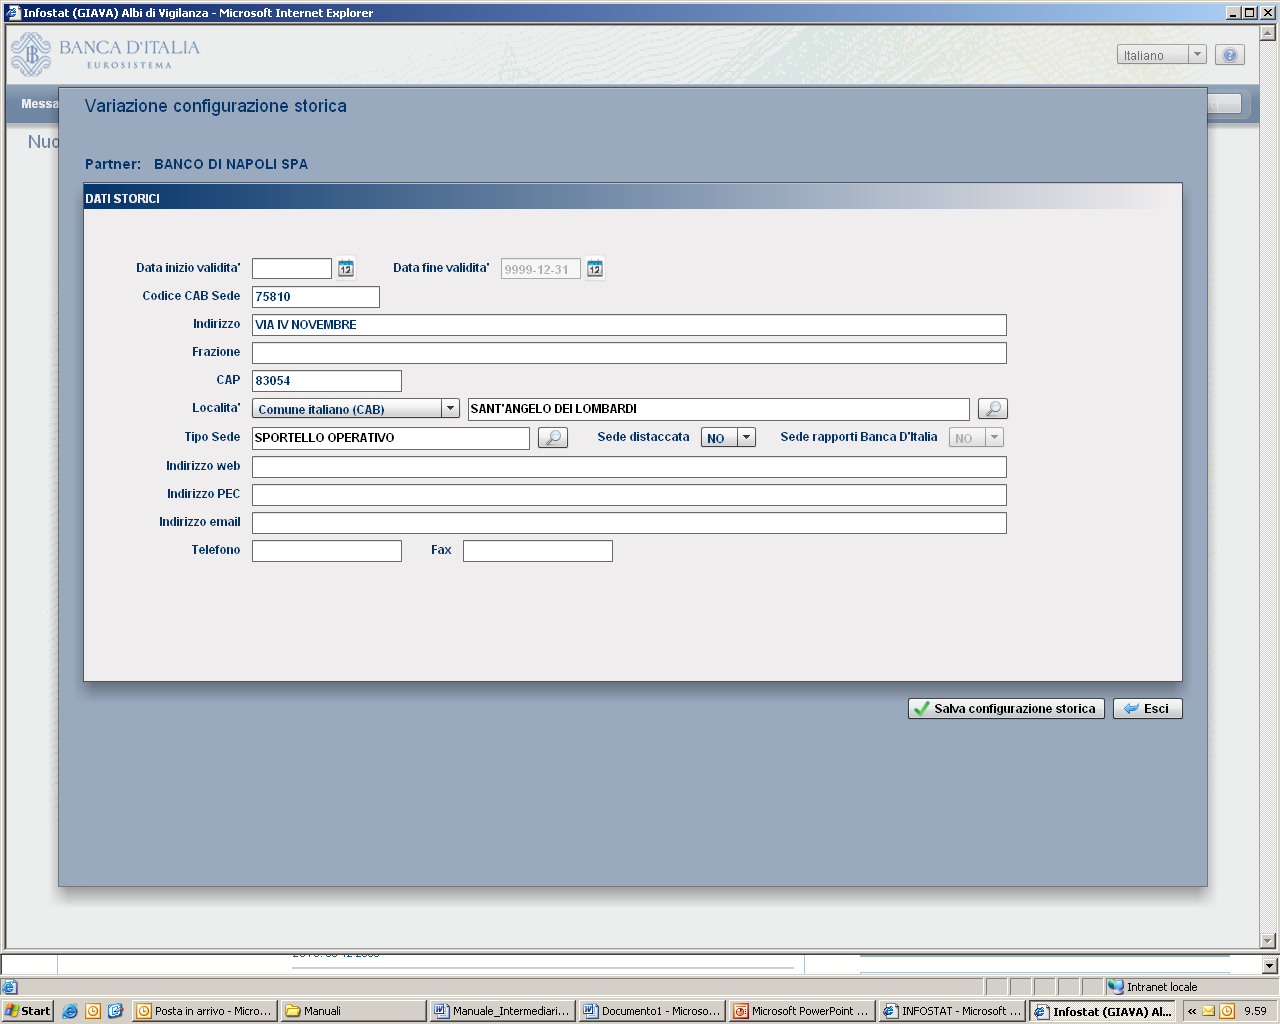Click Partner name BANCO DI NAPOLI SPA
1280x1024 pixels.
[231, 164]
